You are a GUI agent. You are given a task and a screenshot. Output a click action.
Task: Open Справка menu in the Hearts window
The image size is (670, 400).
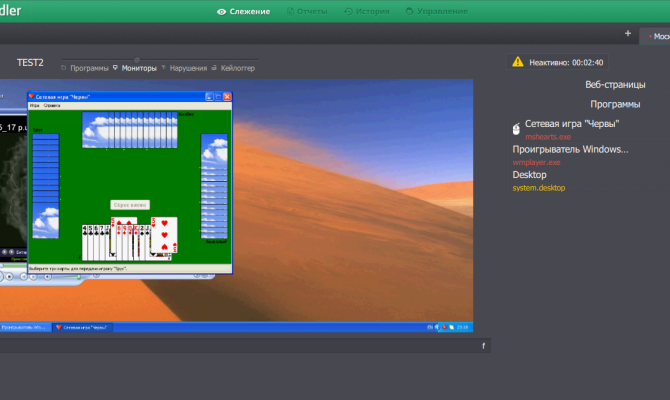pos(52,105)
